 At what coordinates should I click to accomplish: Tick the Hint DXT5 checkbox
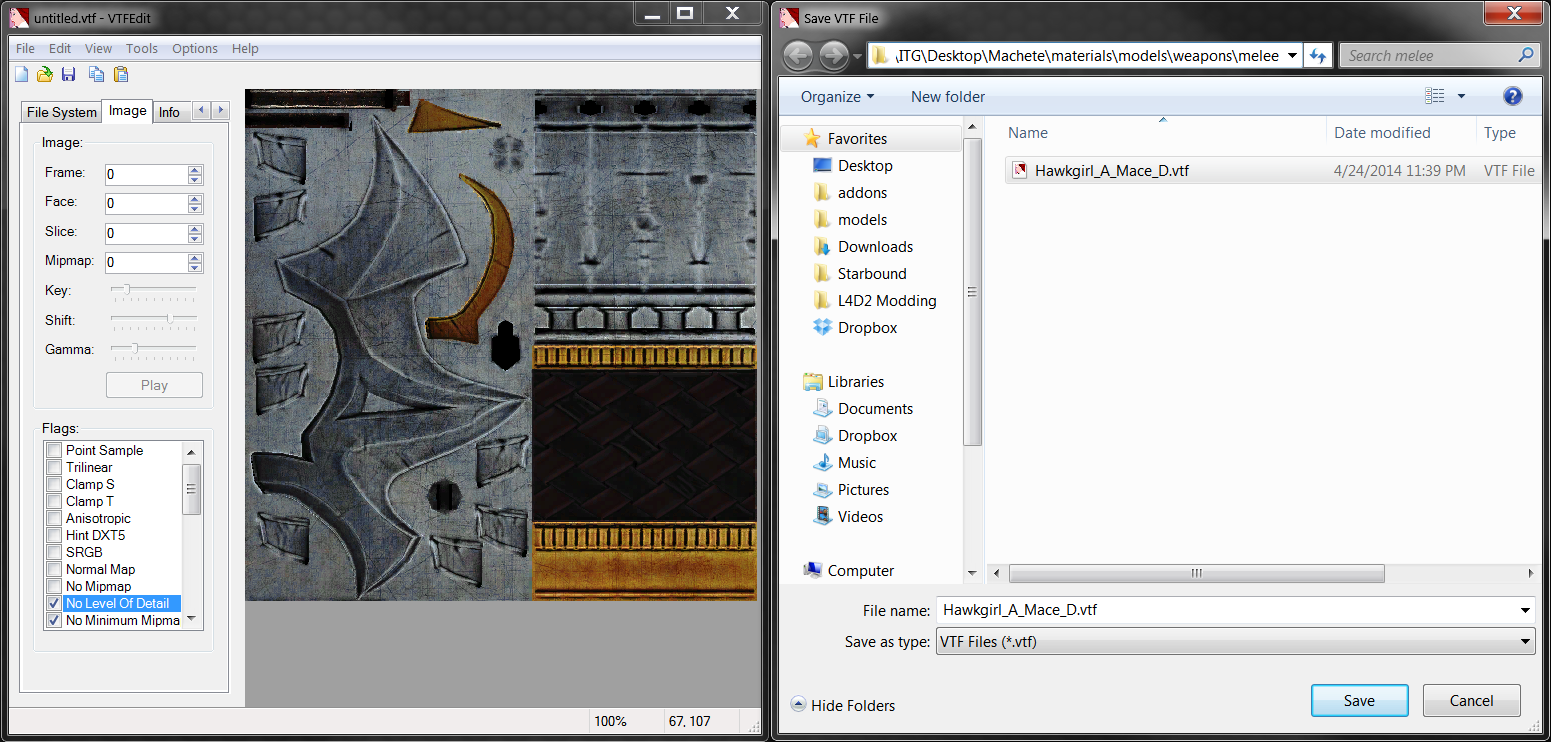[54, 536]
